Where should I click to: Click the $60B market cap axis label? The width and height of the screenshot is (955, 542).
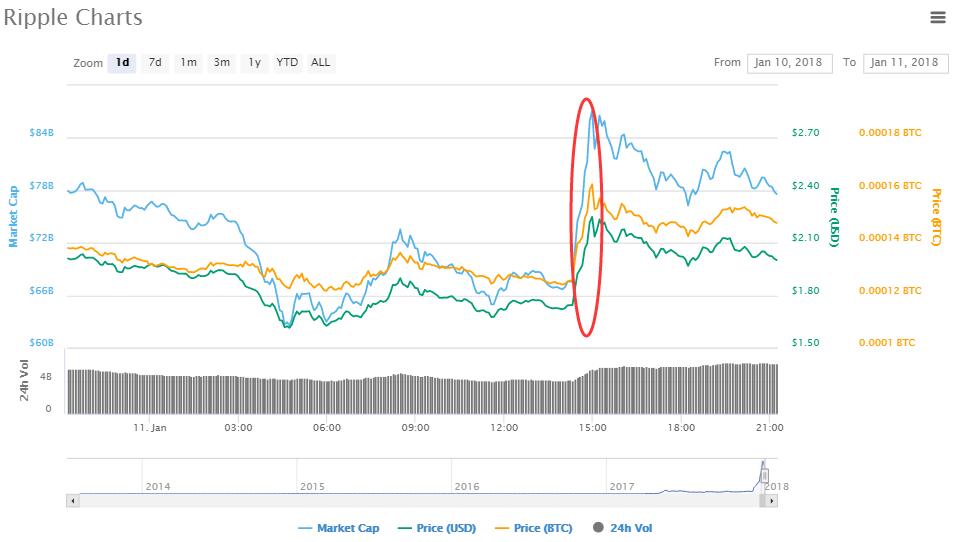click(41, 343)
